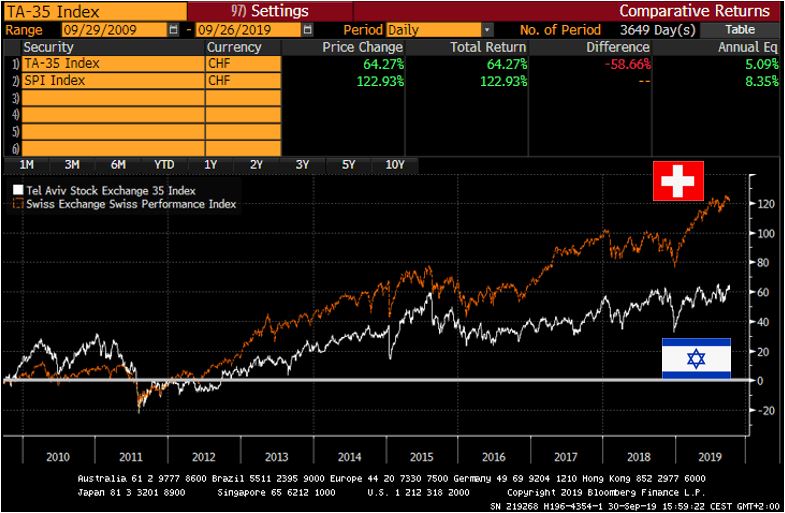Image resolution: width=785 pixels, height=513 pixels.
Task: Select the 3Y range tab
Action: coord(302,165)
